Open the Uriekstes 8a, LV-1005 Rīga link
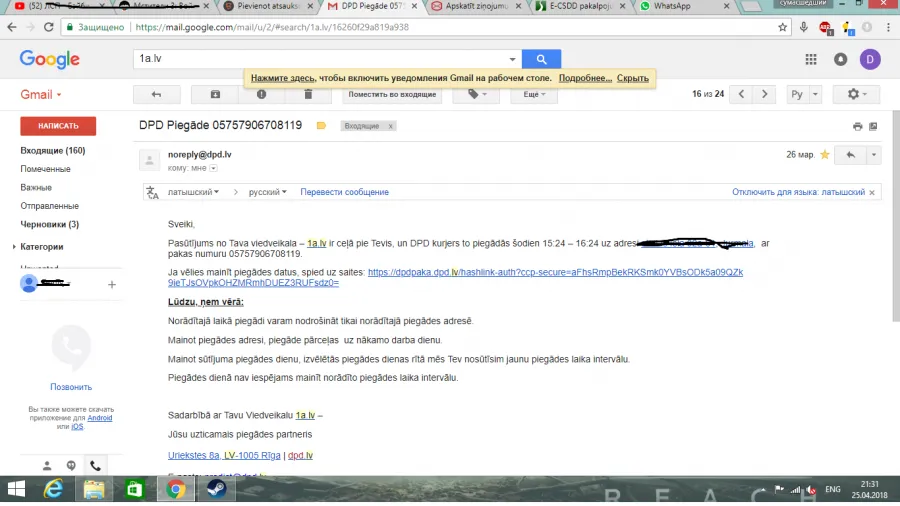 224,456
